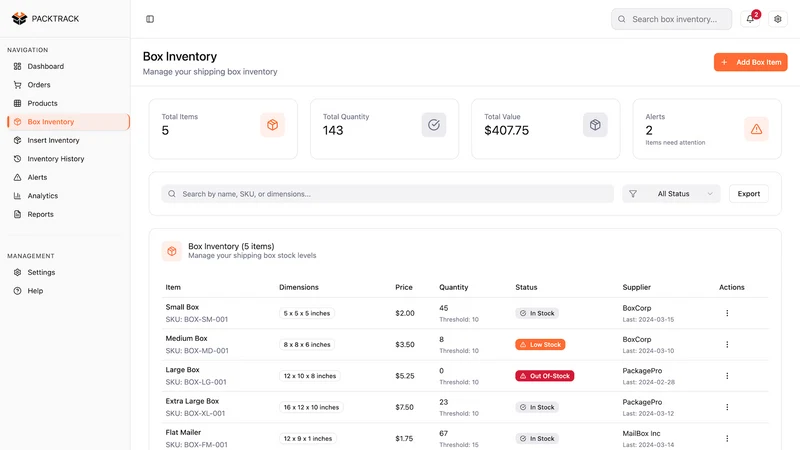Click the Out-Of-Stock status badge

(x=544, y=376)
